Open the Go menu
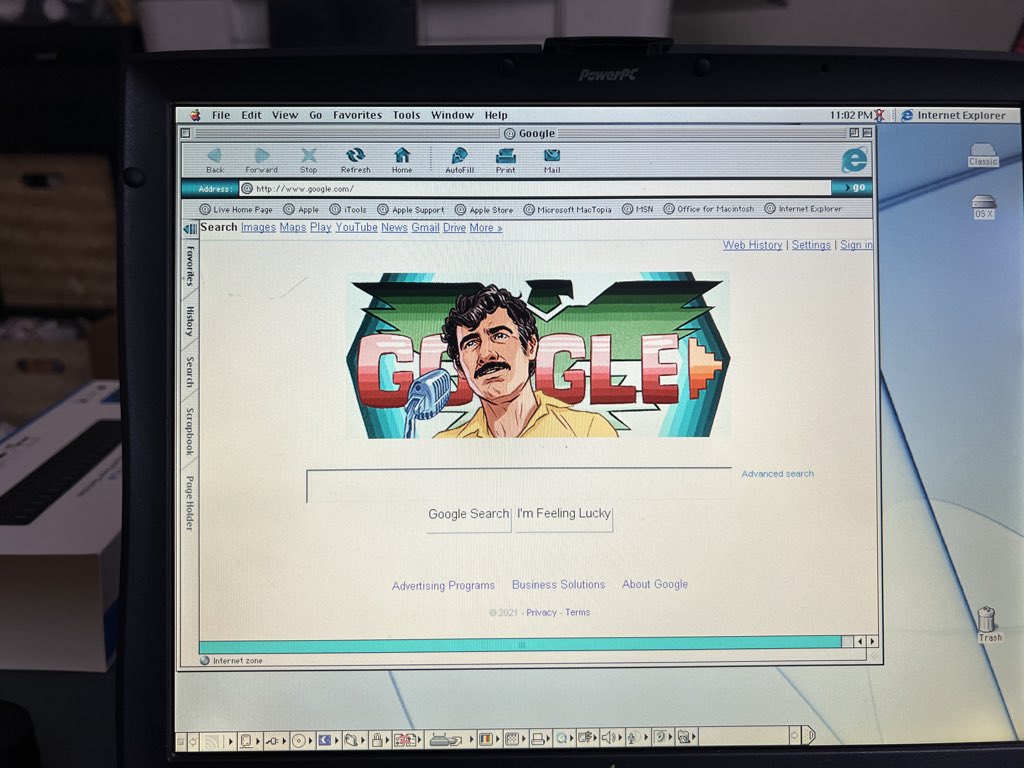 [315, 115]
